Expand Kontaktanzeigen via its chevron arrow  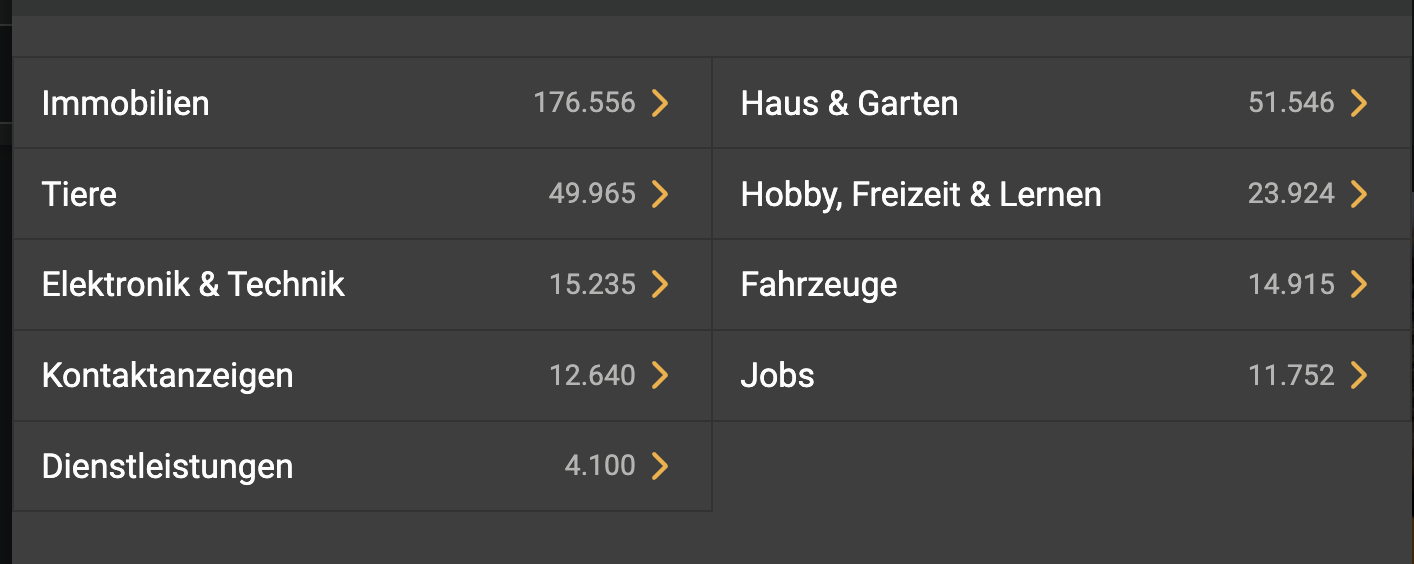point(660,376)
